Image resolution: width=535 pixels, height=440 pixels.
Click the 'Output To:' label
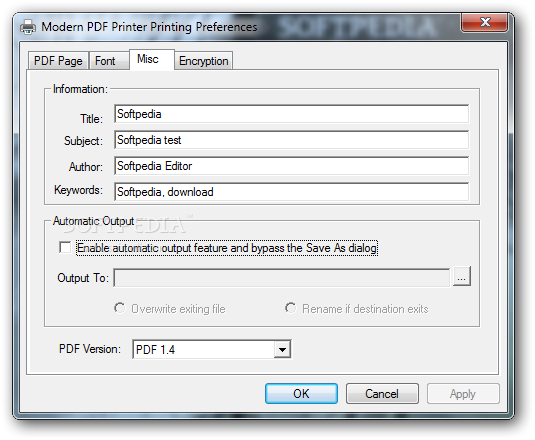coord(83,278)
